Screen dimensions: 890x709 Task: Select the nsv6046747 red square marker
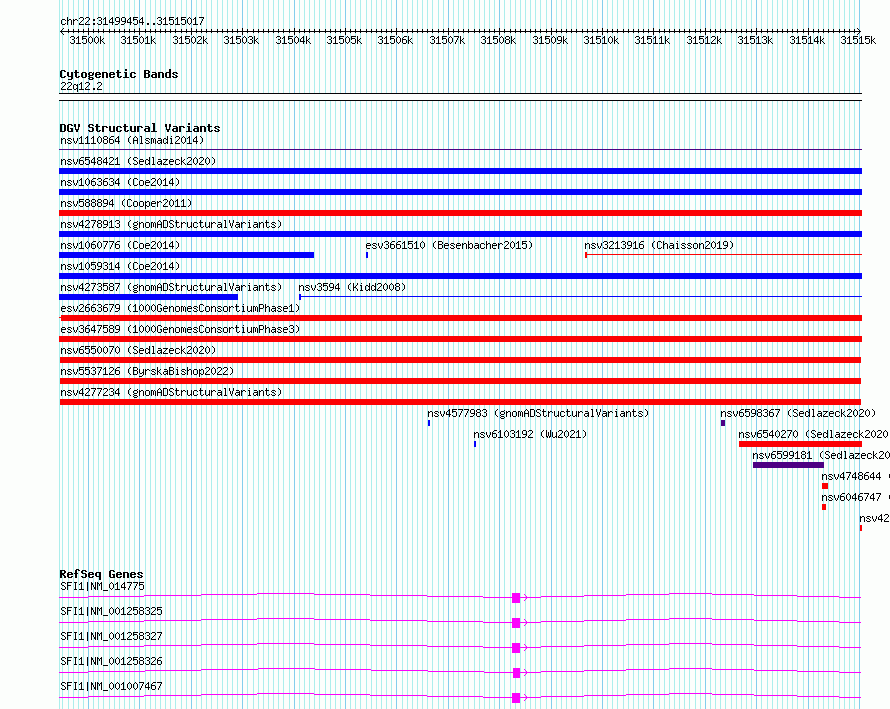pos(824,507)
